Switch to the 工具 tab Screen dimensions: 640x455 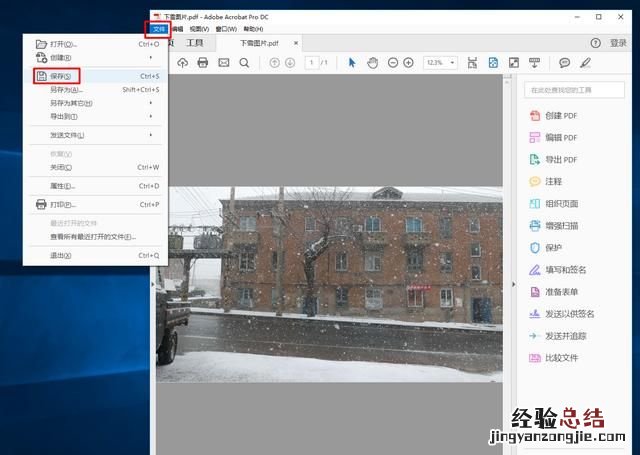195,43
